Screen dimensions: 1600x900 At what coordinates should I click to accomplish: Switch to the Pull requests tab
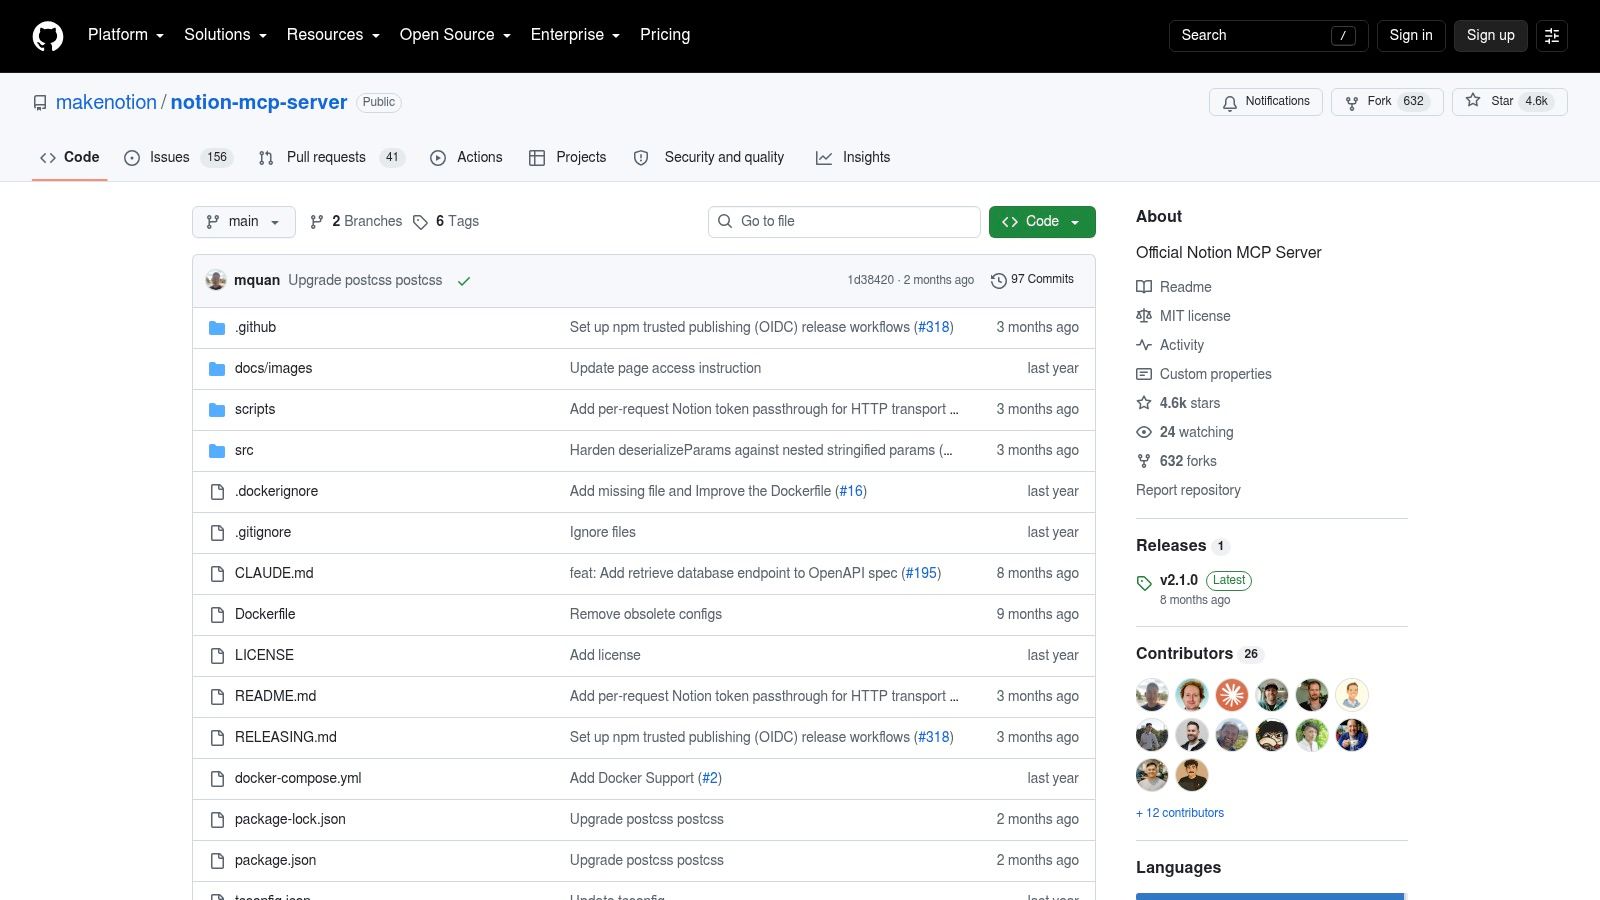click(331, 158)
